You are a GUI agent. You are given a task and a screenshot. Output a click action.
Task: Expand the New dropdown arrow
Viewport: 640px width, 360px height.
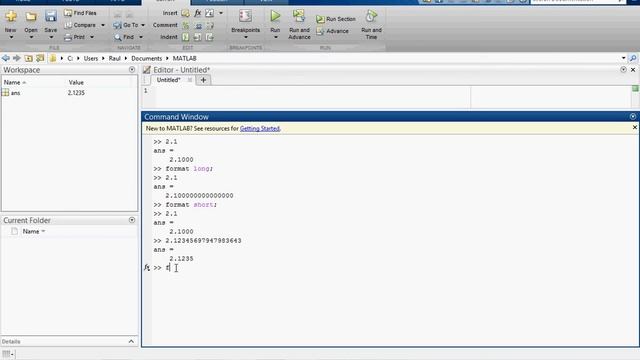click(11, 38)
